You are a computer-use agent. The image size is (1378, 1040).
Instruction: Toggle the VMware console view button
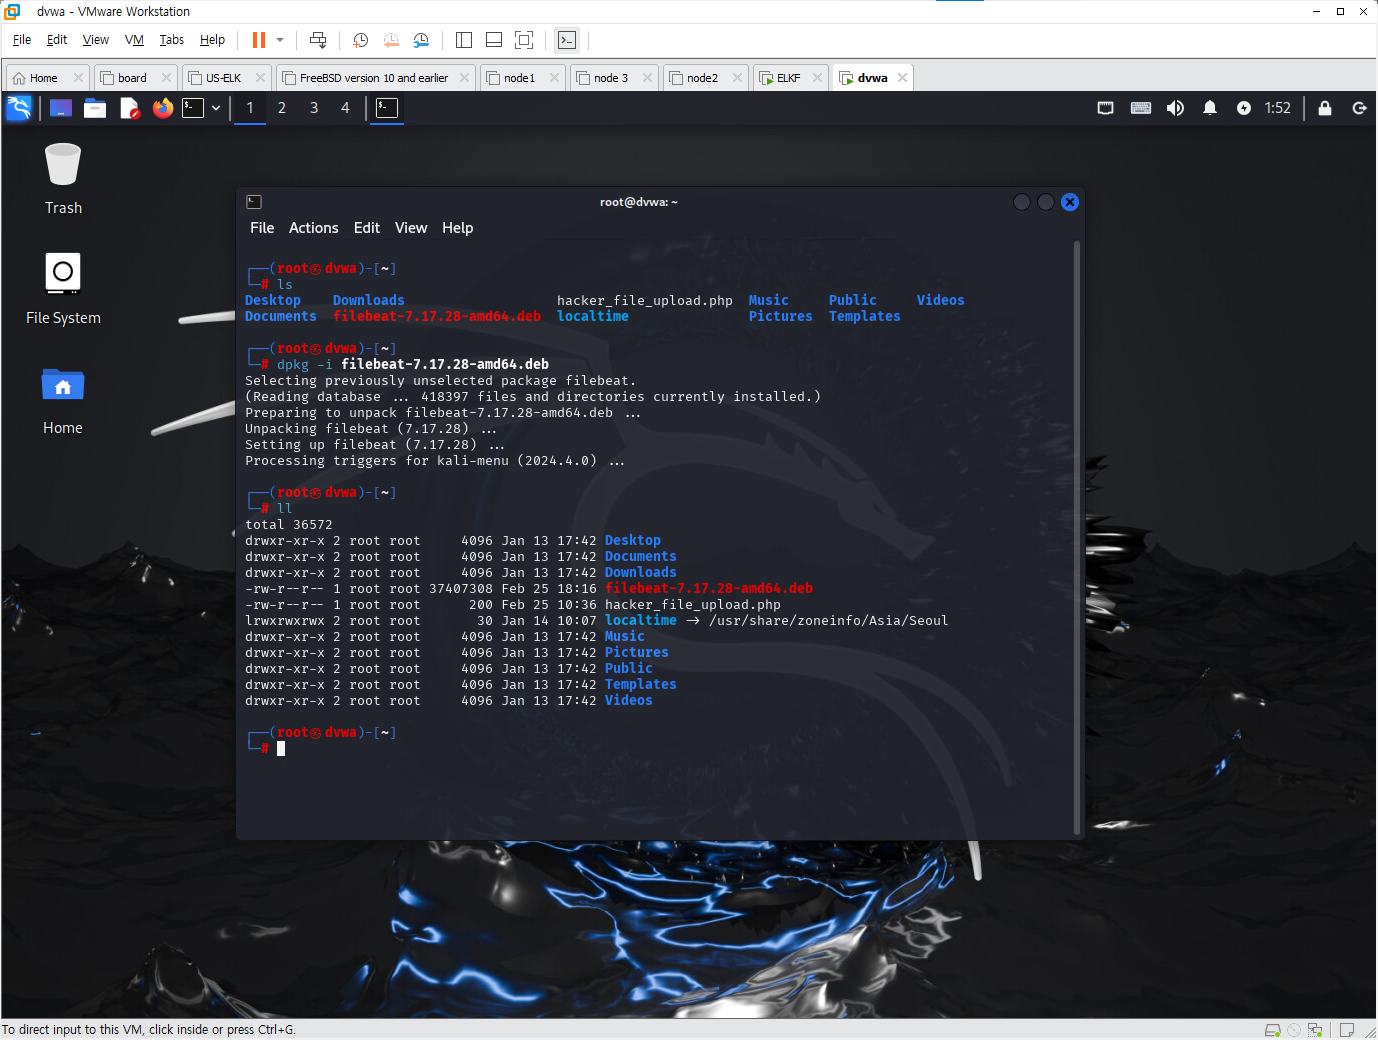point(567,40)
